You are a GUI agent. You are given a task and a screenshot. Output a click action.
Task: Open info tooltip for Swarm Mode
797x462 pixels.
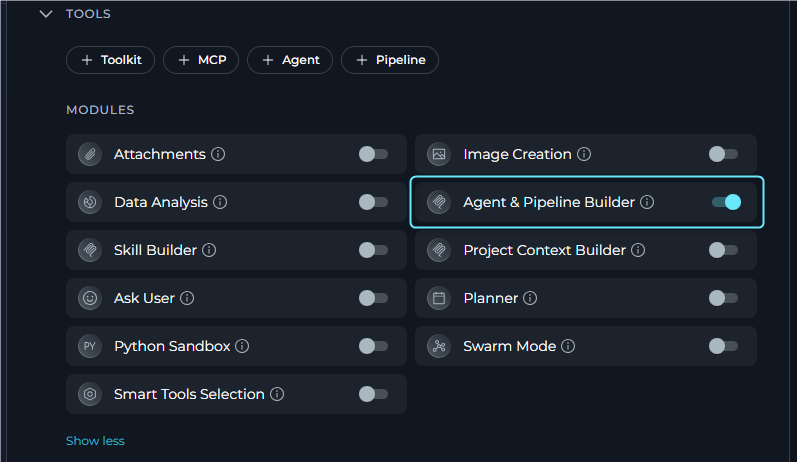coord(568,346)
